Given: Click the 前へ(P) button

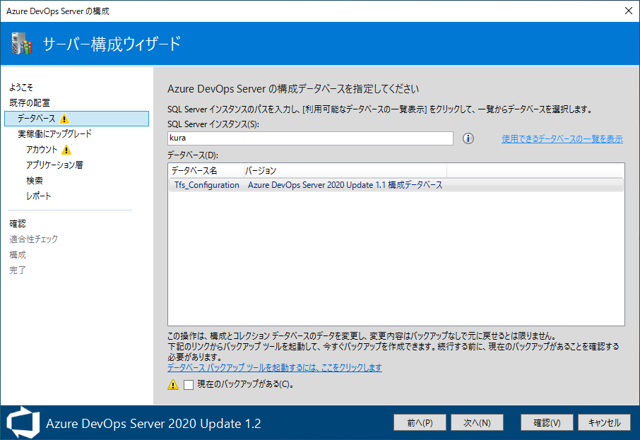Looking at the screenshot, I should [420, 423].
